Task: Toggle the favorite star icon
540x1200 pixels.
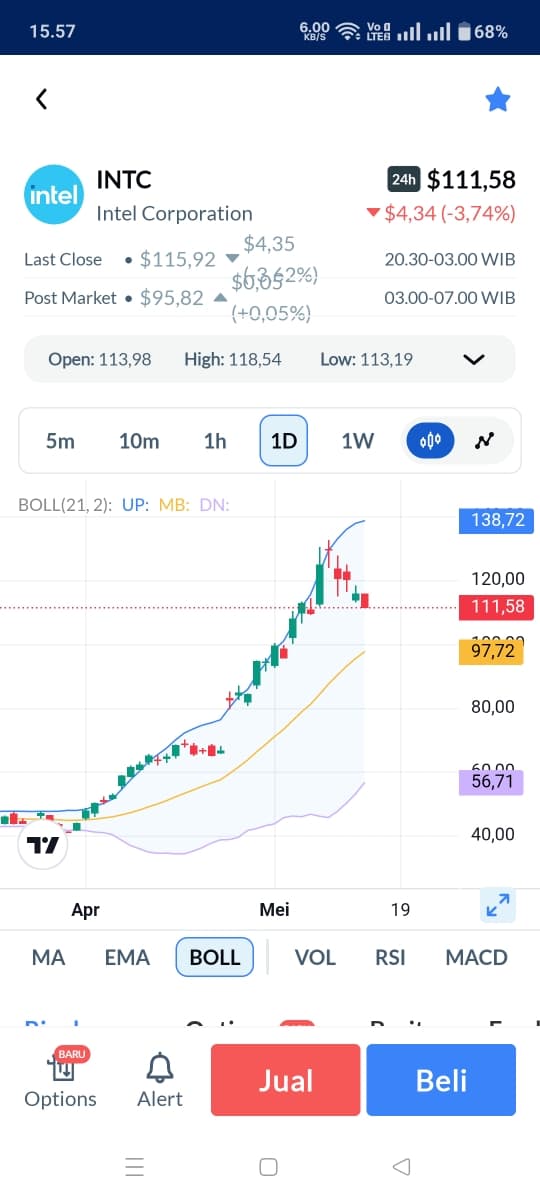Action: (498, 99)
